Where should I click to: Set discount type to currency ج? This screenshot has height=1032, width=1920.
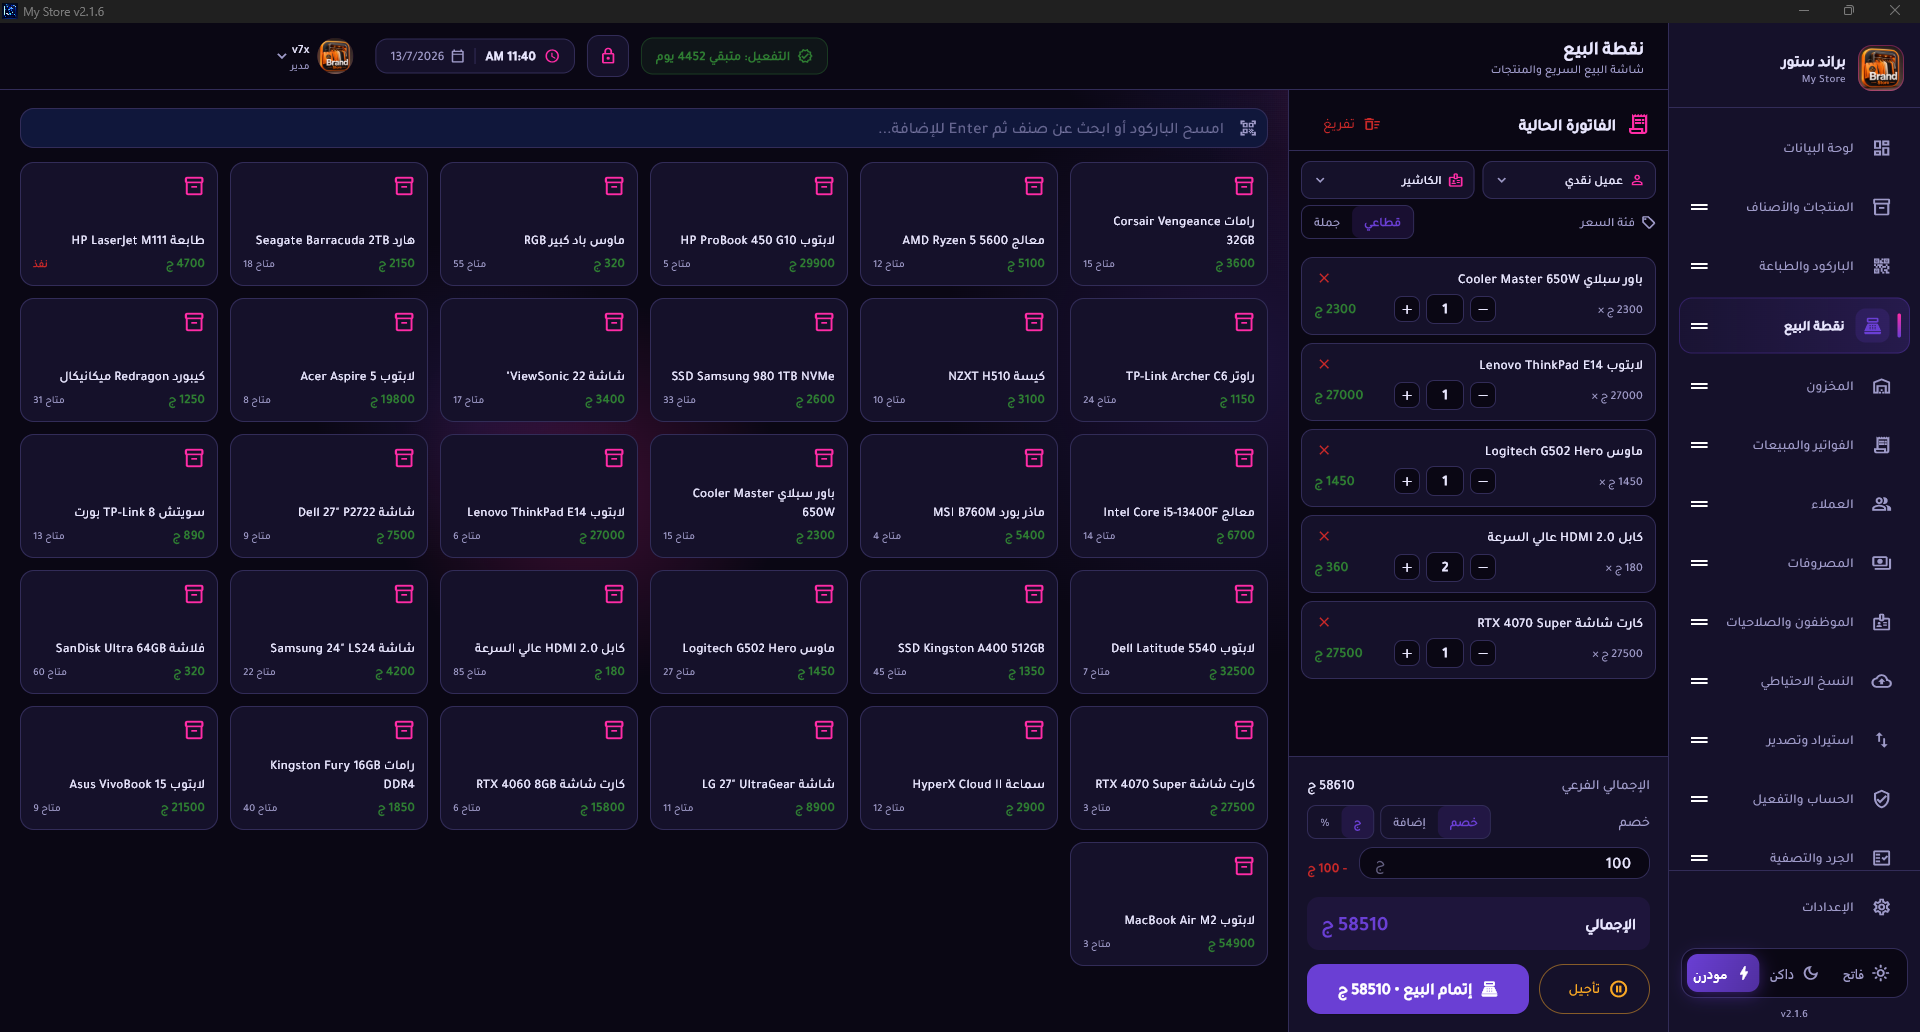click(1357, 822)
